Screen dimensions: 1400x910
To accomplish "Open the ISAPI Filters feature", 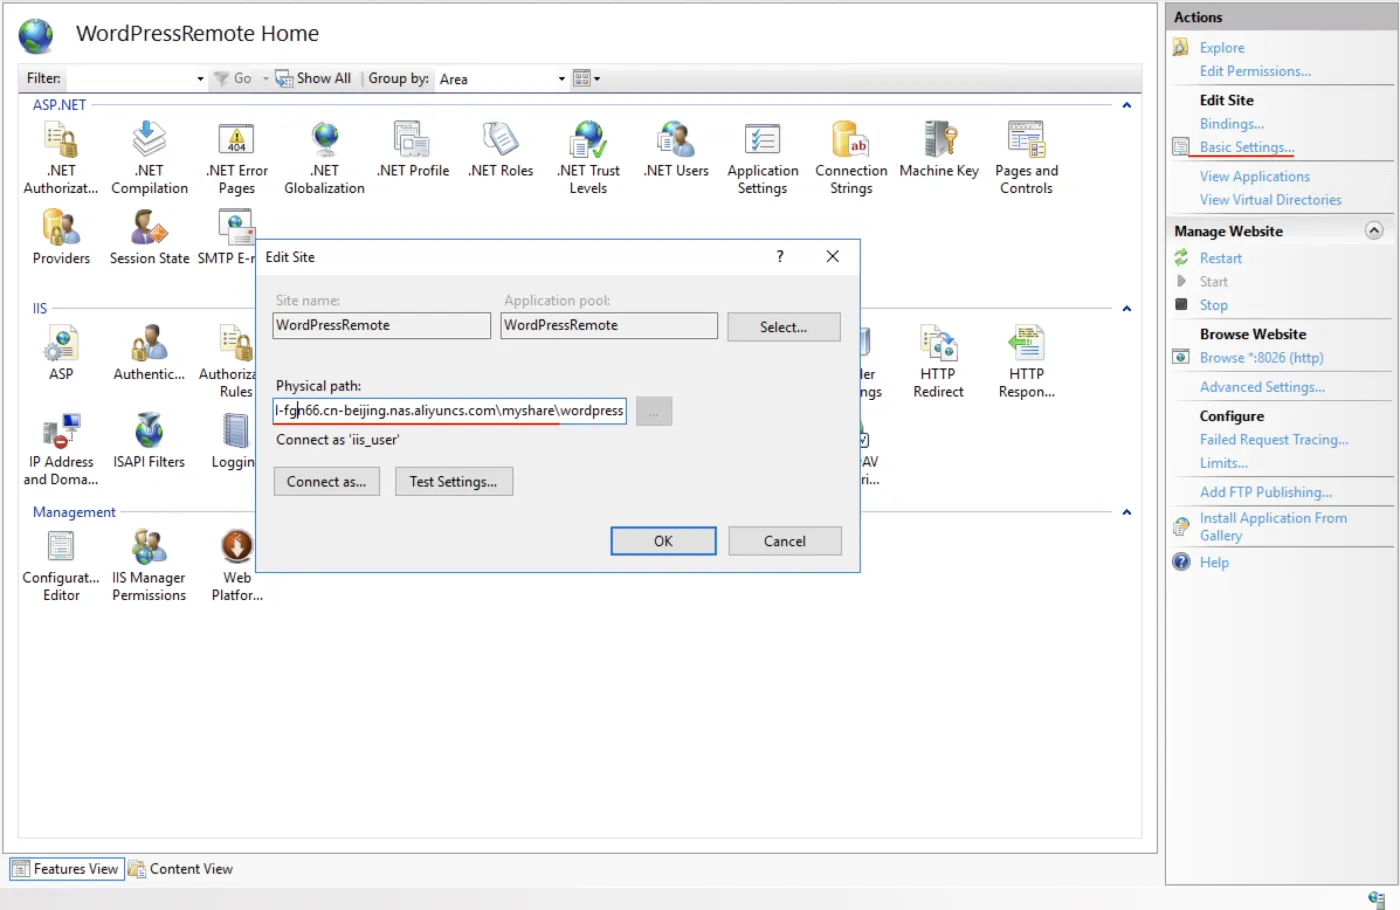I will click(x=149, y=441).
